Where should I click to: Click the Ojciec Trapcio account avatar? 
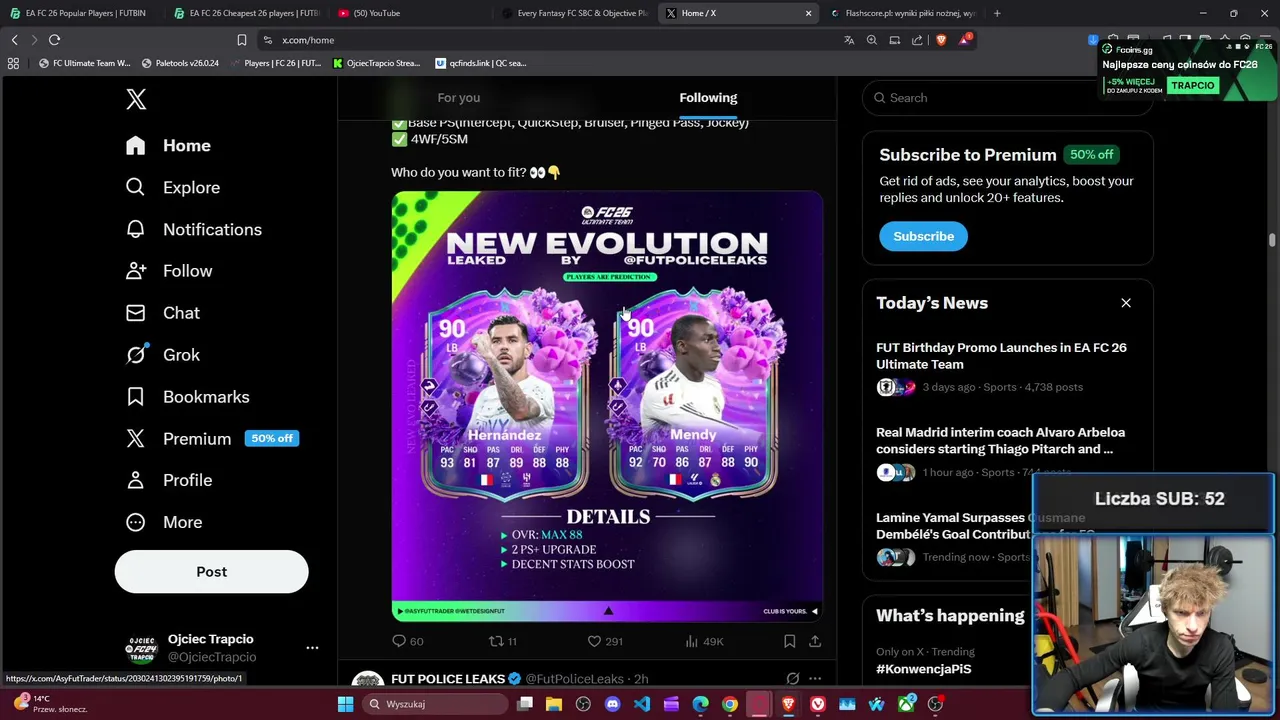[x=140, y=648]
